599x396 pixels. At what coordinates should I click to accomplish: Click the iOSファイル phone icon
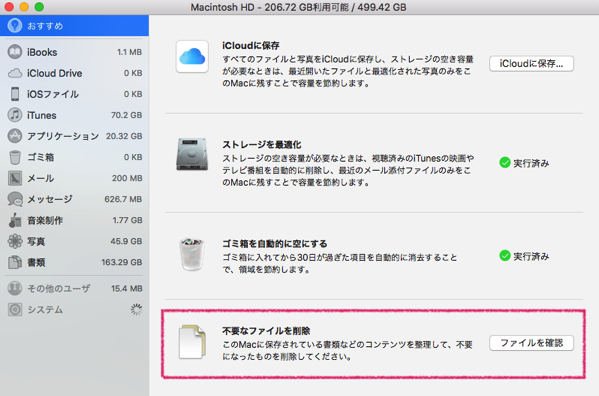pyautogui.click(x=15, y=94)
